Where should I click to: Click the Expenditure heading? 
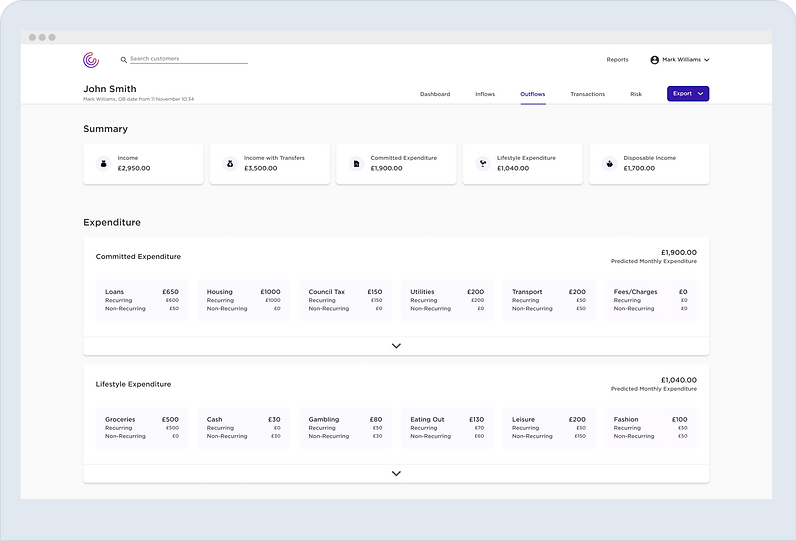click(112, 222)
